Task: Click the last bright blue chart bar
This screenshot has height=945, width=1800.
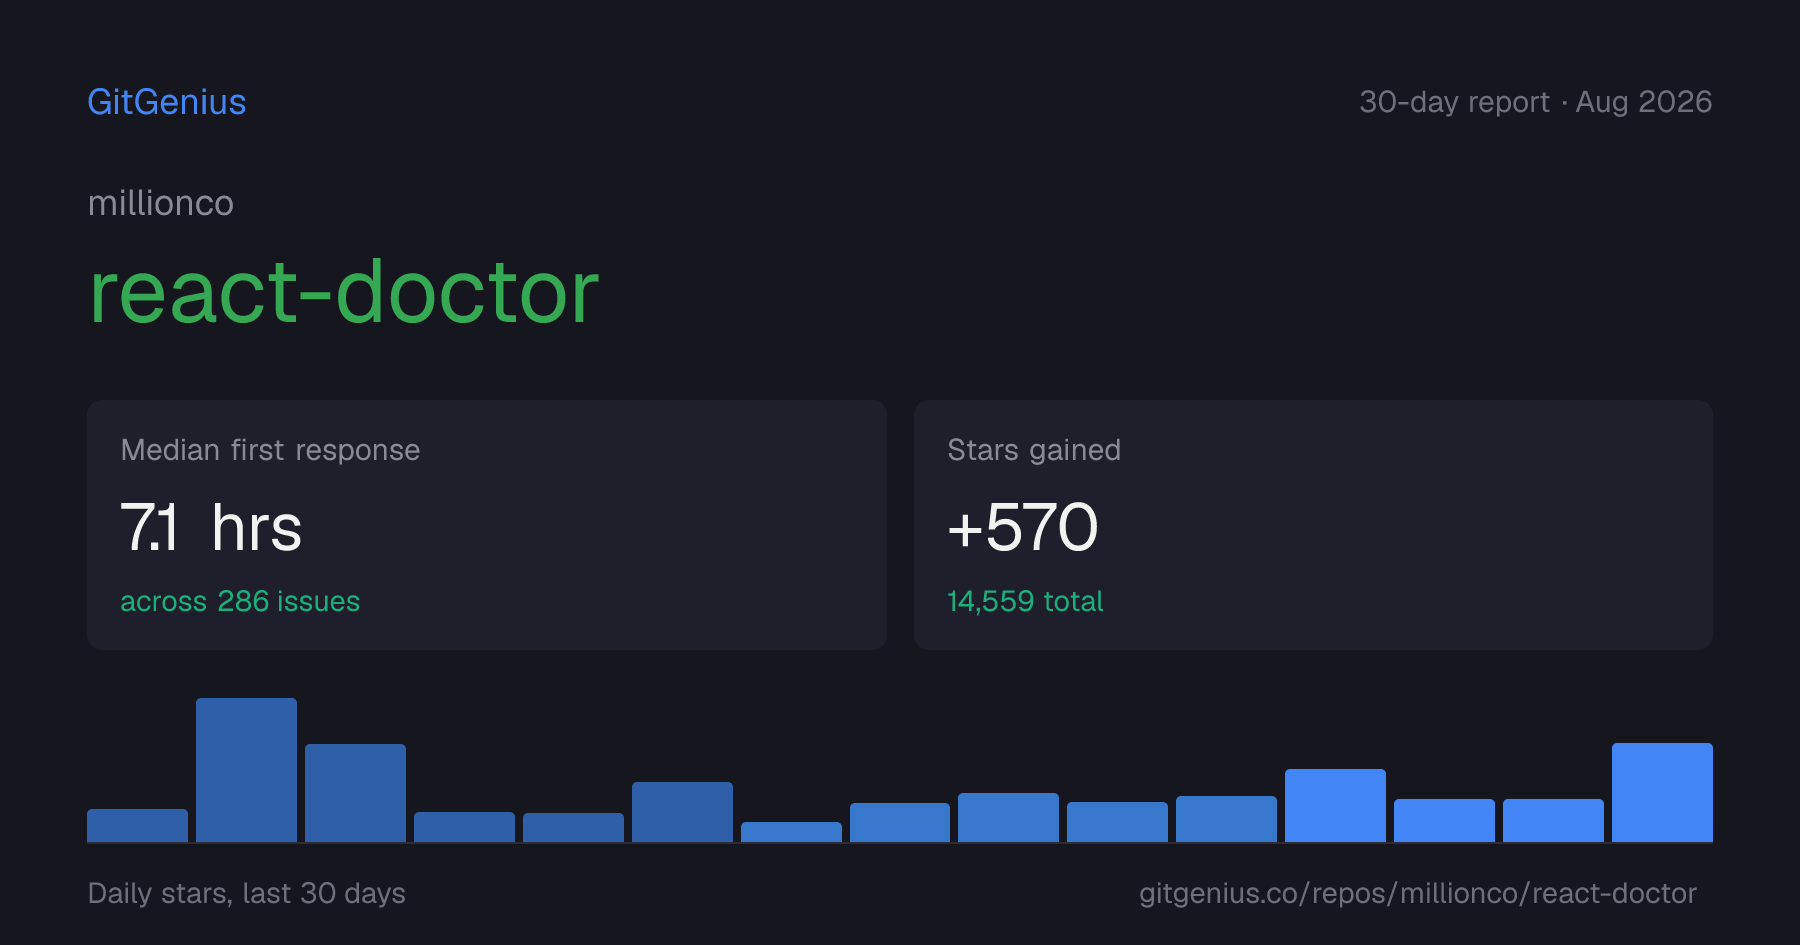Action: 1662,792
